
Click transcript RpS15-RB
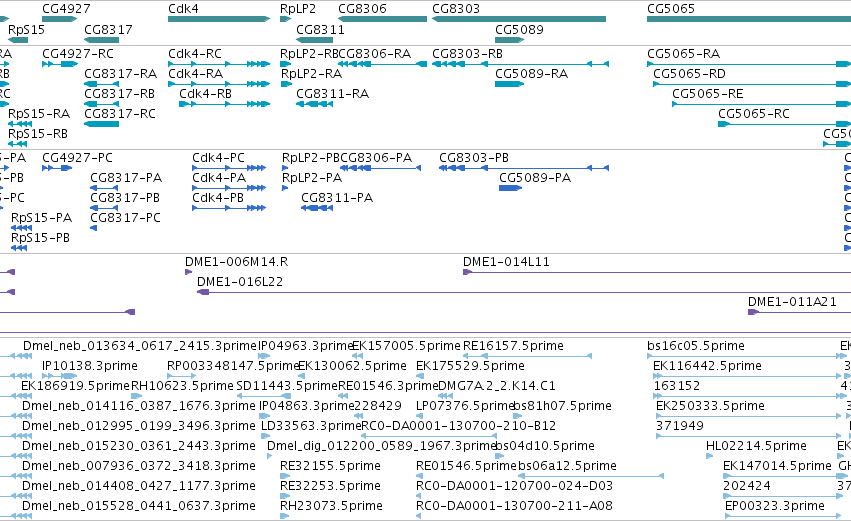point(38,134)
